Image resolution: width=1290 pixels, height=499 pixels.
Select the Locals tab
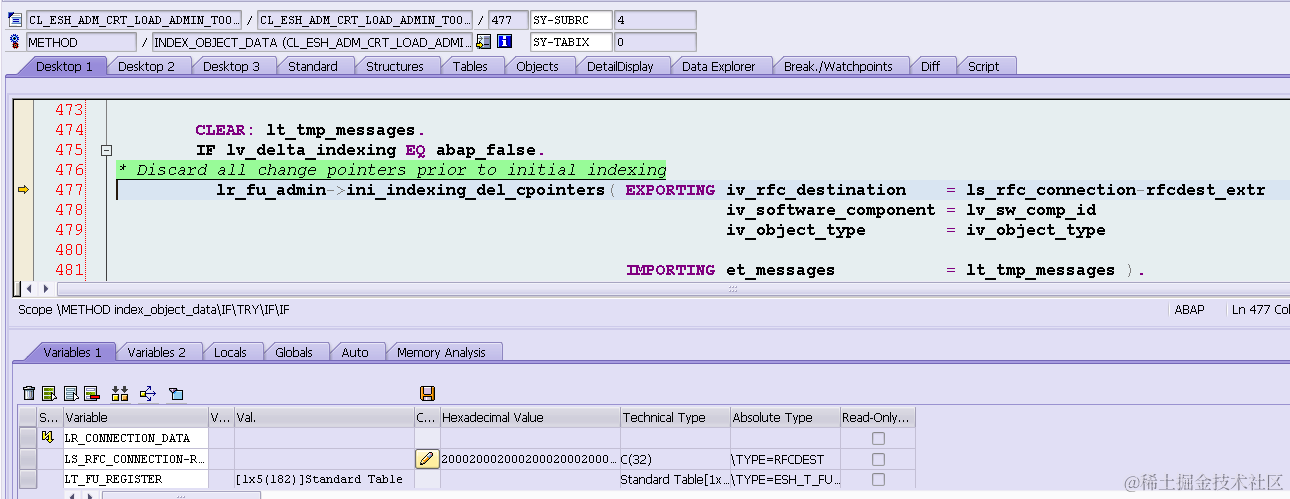(230, 352)
